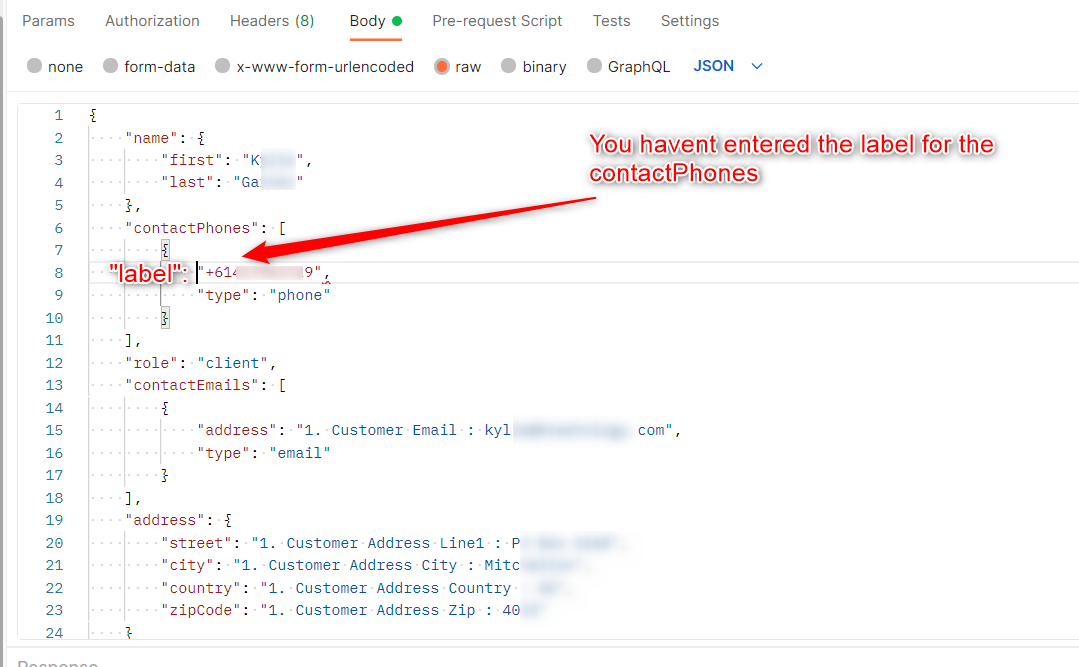Screen dimensions: 1079x667
Task: Choose the binary radio option
Action: click(509, 66)
